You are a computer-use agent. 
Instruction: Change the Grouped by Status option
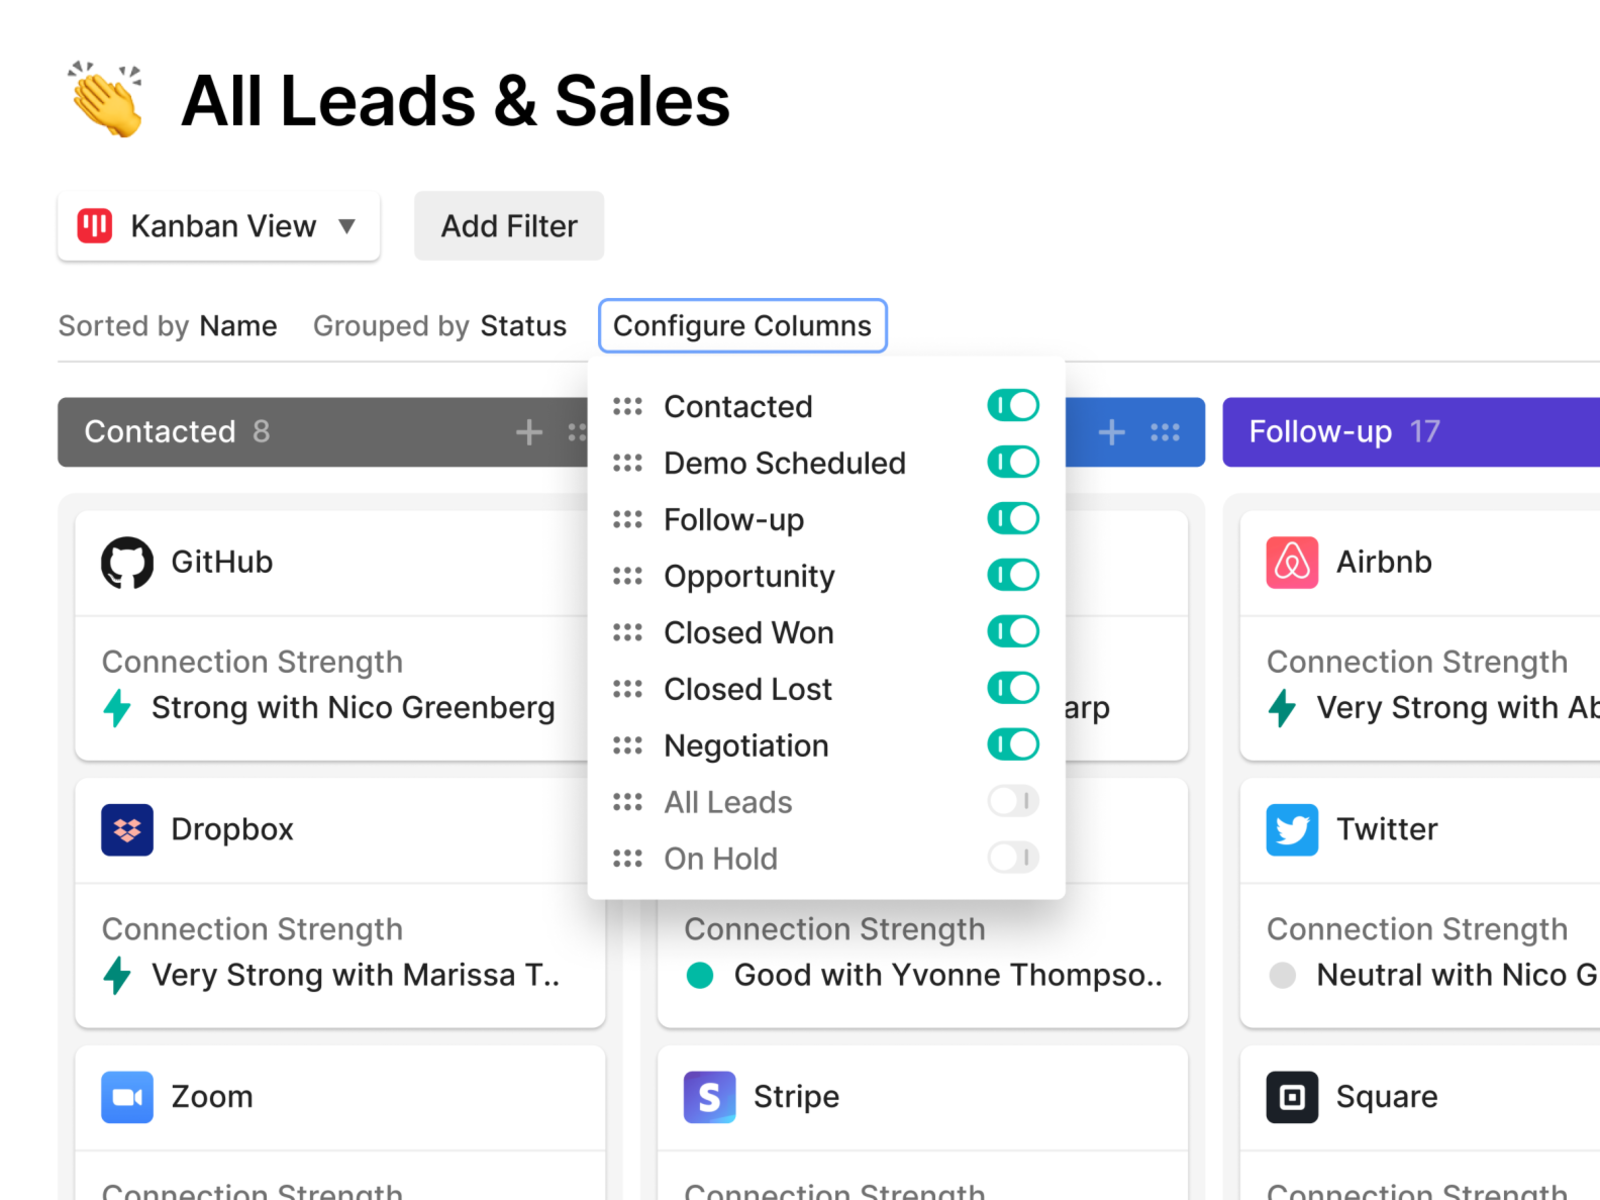440,326
